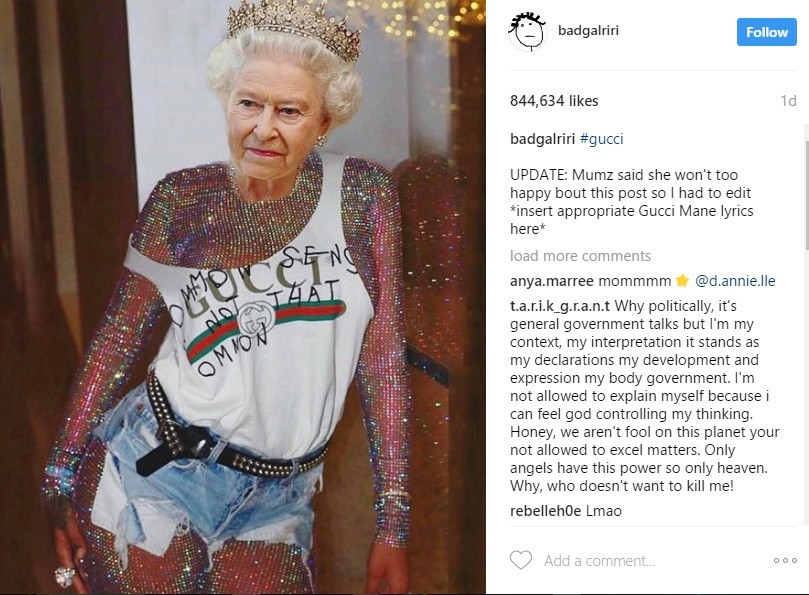Click badgalriri username in the caption
This screenshot has height=595, width=809.
pyautogui.click(x=542, y=139)
